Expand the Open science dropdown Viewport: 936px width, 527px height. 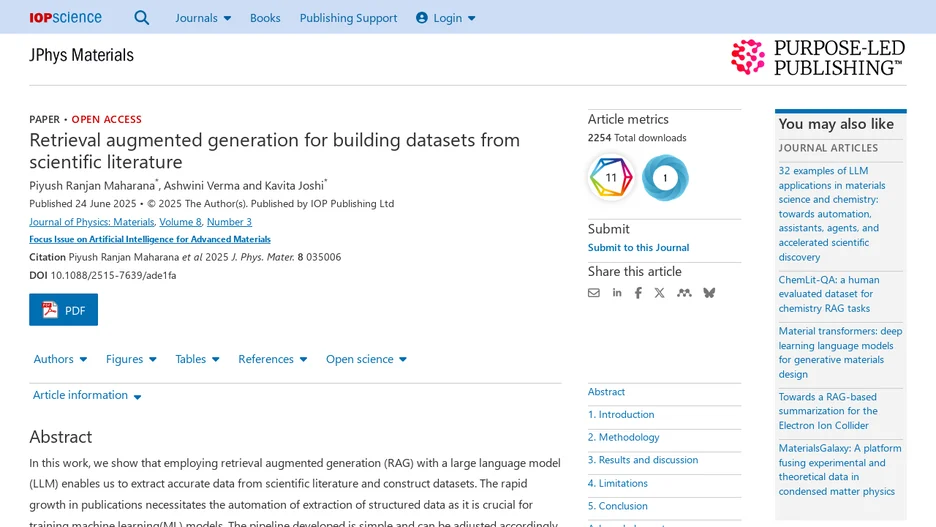point(367,359)
